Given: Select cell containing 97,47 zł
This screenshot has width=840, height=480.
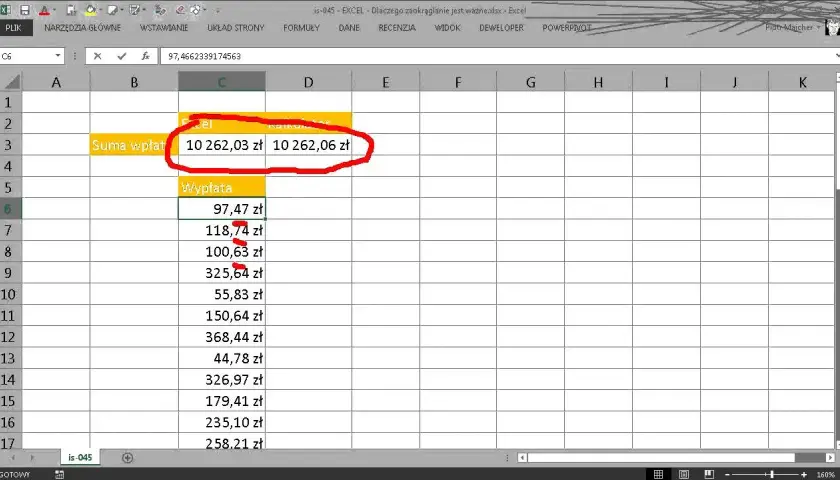Looking at the screenshot, I should click(x=222, y=208).
